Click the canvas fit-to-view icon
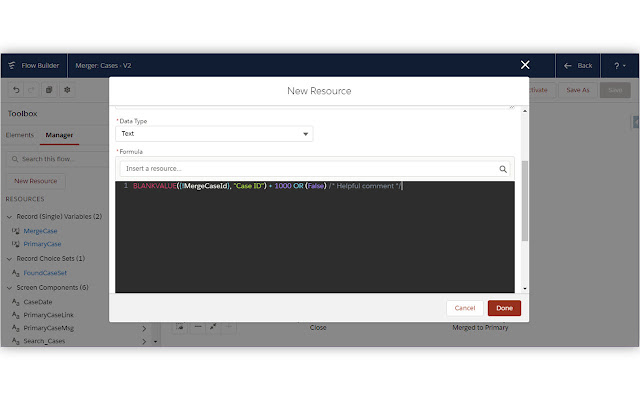 [213, 327]
